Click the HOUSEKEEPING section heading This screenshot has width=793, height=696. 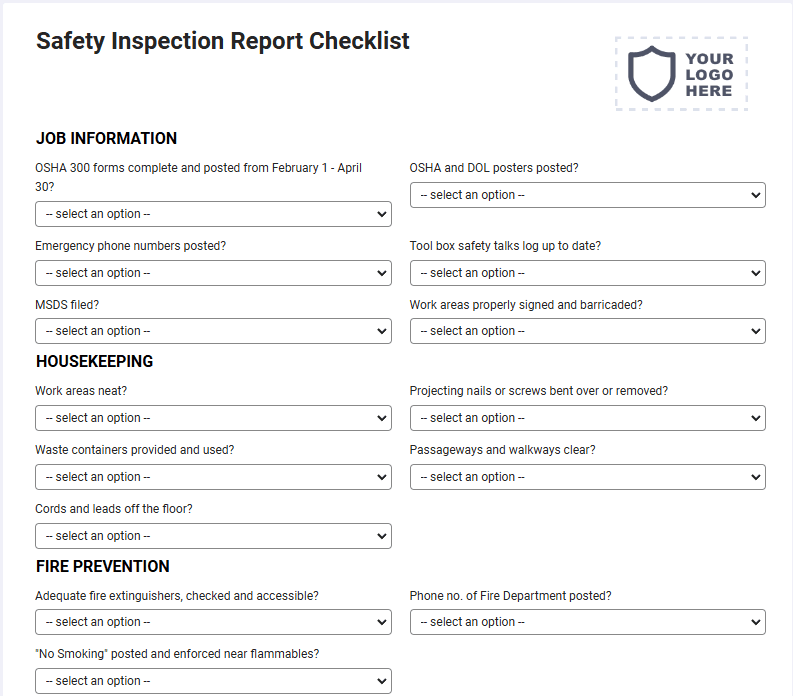(95, 361)
